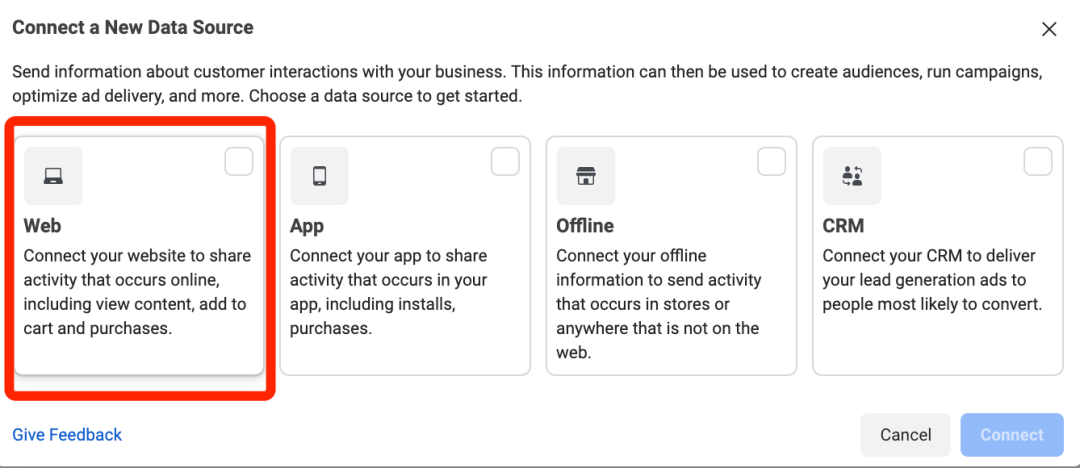Image resolution: width=1080 pixels, height=468 pixels.
Task: Click the laptop icon on the Web card
Action: [x=53, y=176]
